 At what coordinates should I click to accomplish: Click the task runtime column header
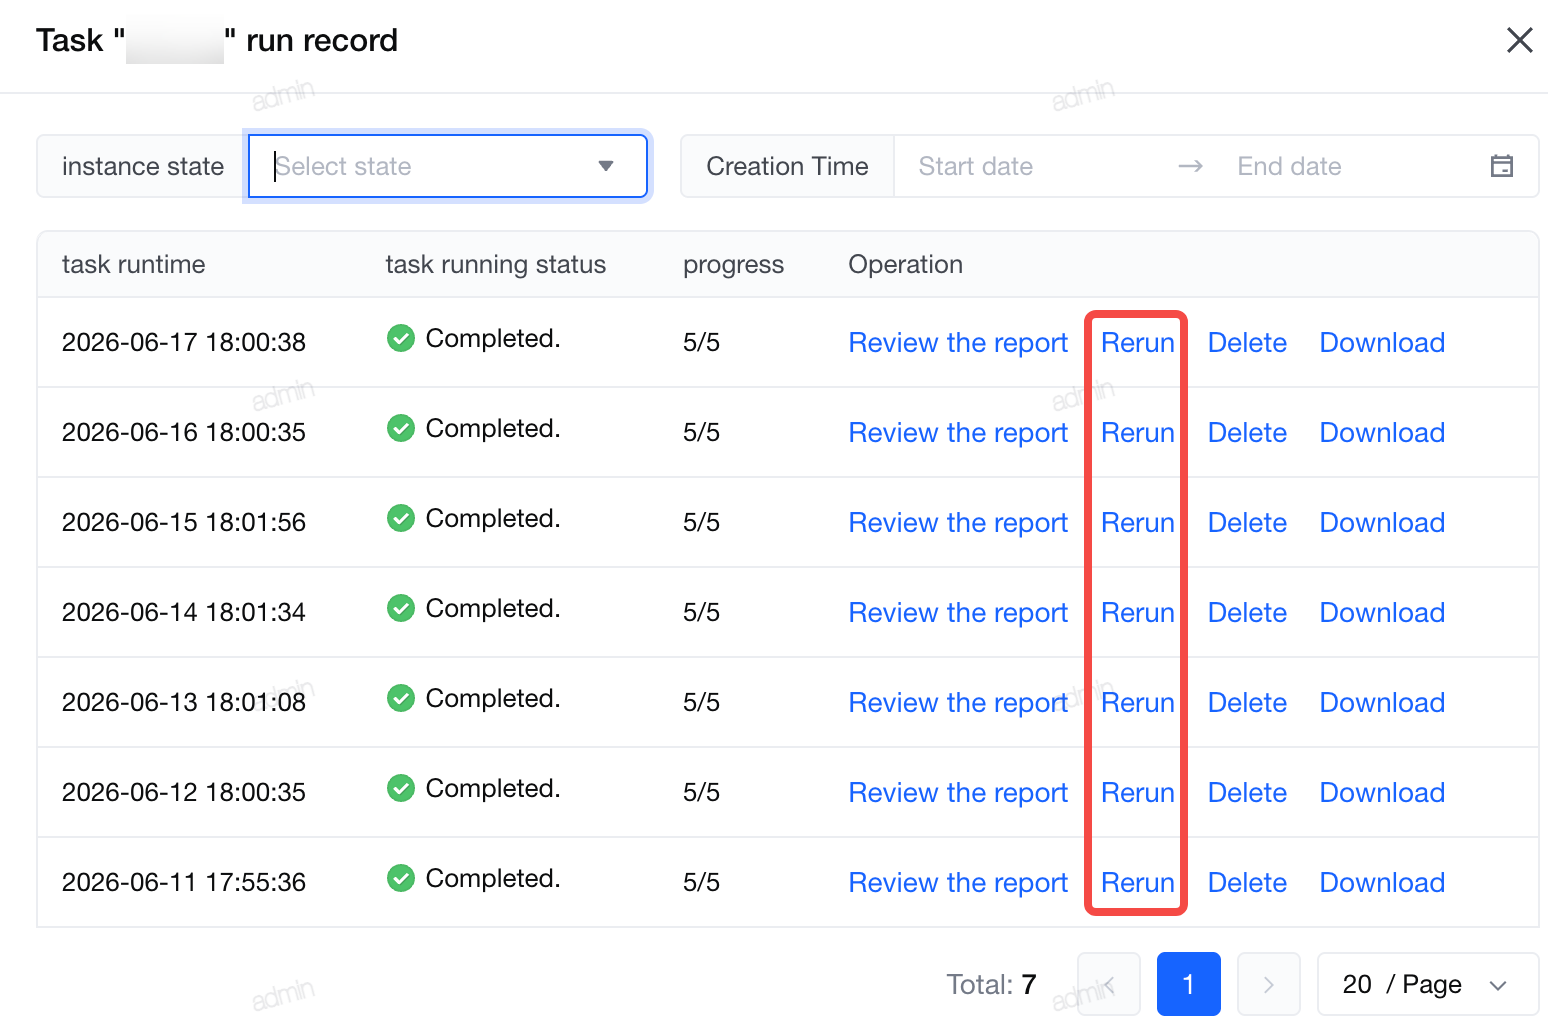click(x=133, y=264)
